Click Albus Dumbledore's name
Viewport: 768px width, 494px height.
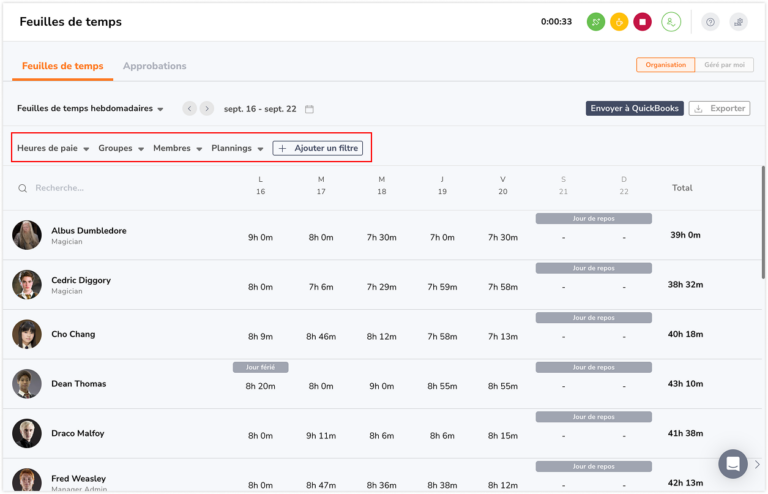tap(89, 231)
